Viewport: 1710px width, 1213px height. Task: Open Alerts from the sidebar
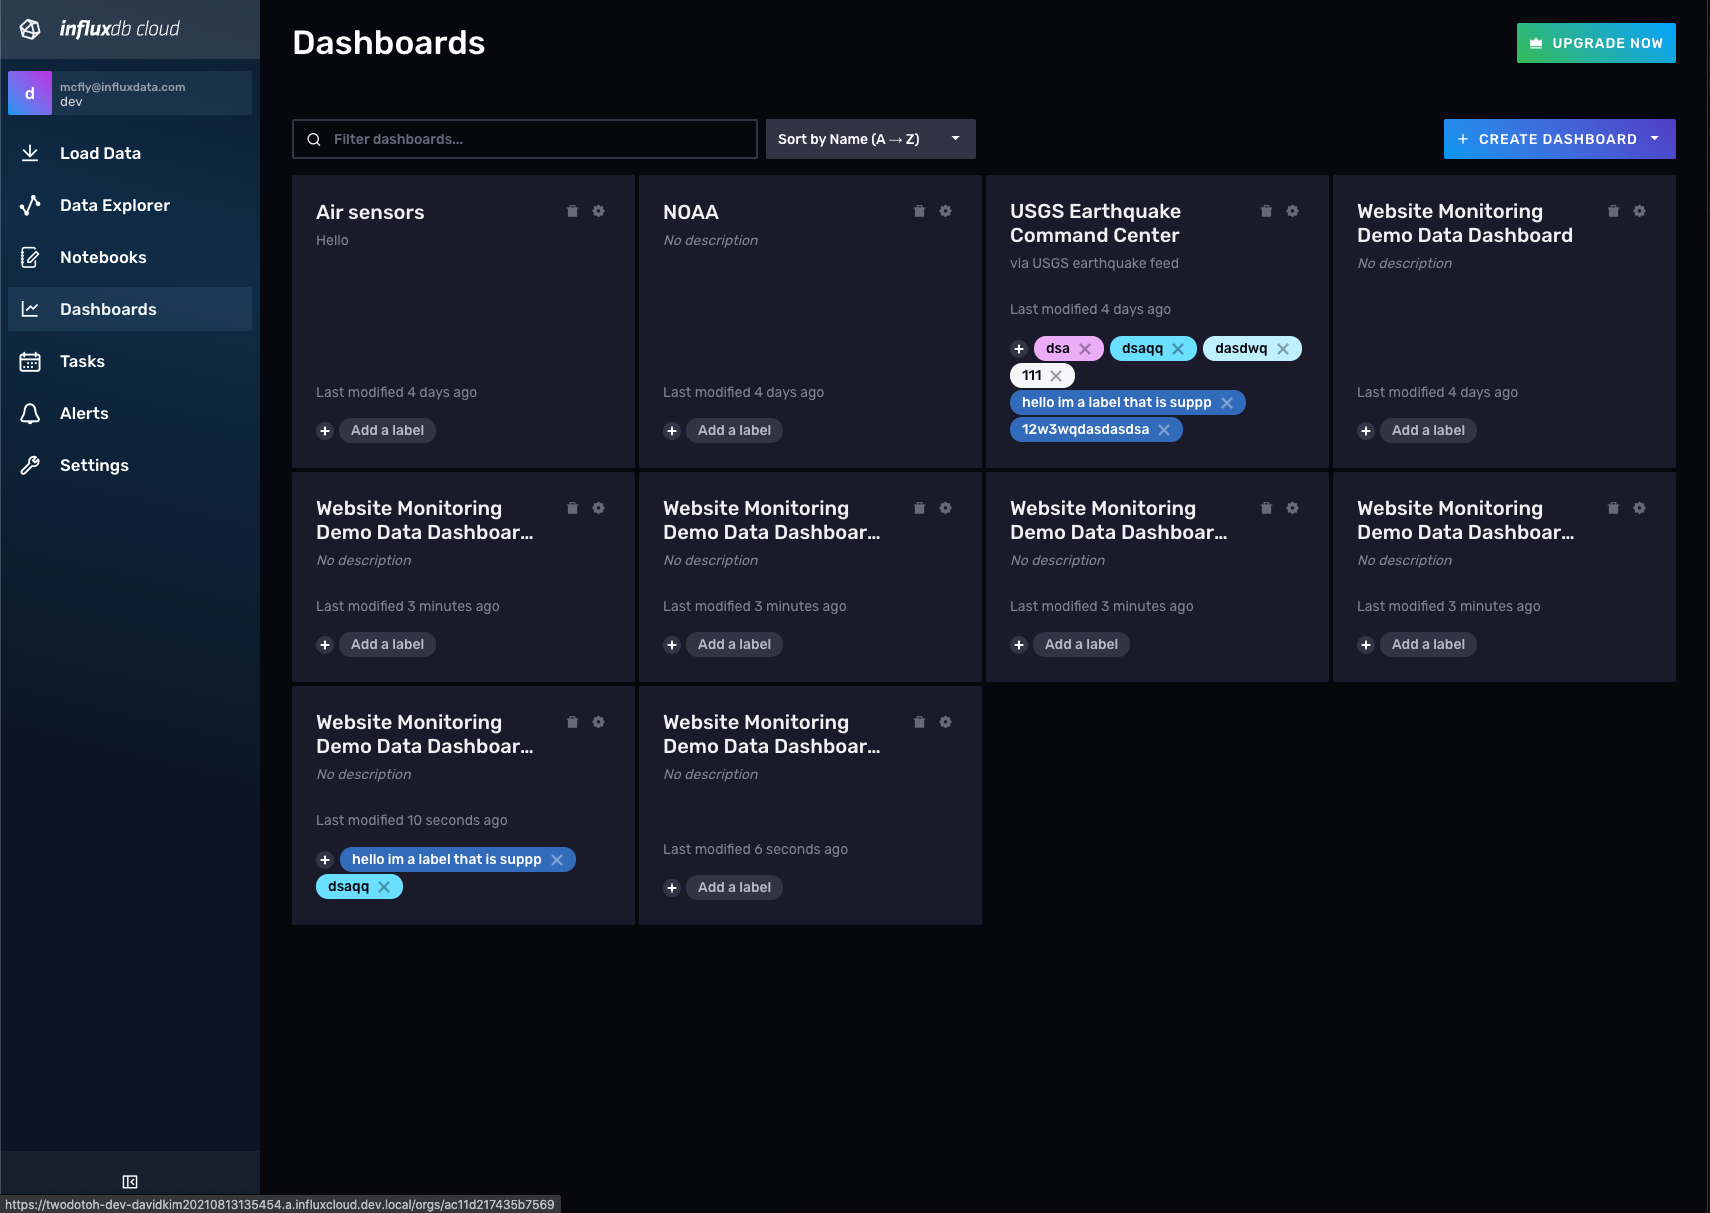[30, 413]
